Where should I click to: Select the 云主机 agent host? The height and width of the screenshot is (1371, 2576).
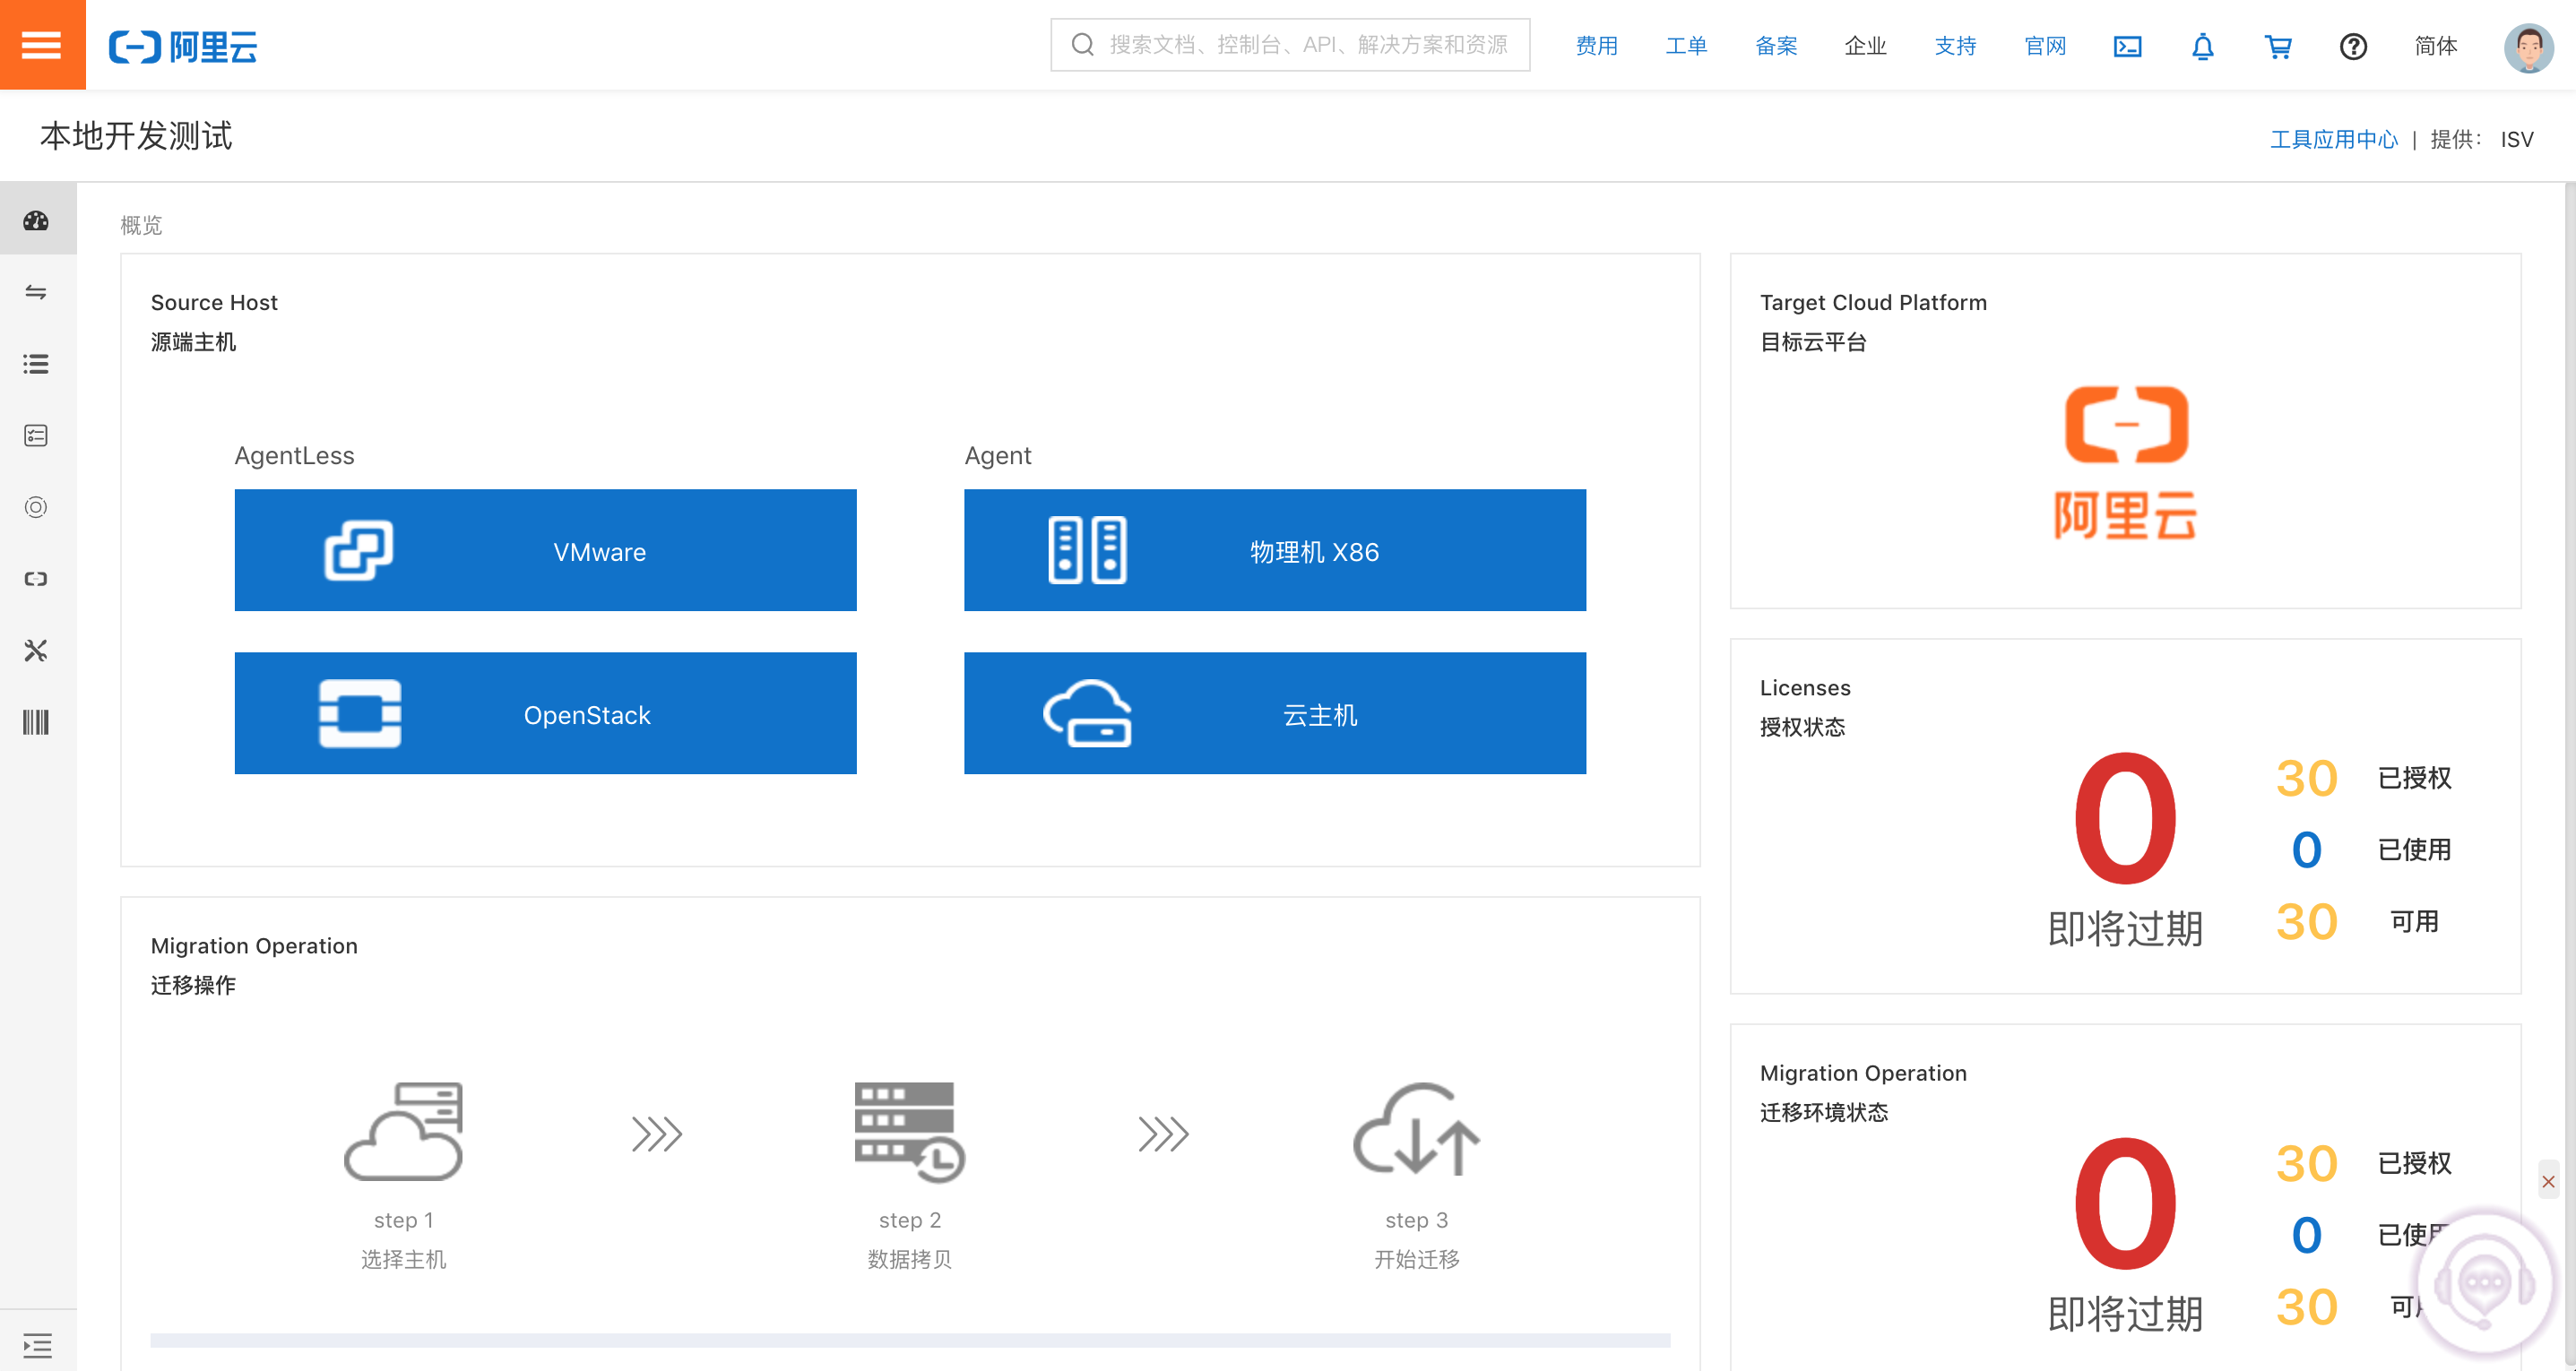(x=1274, y=713)
